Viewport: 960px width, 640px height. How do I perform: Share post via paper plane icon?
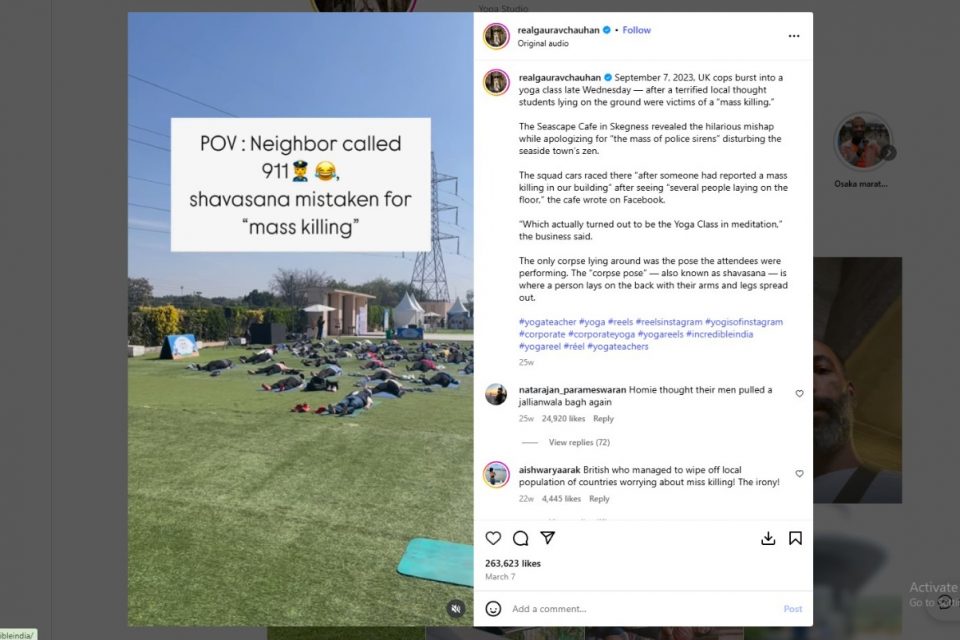547,538
